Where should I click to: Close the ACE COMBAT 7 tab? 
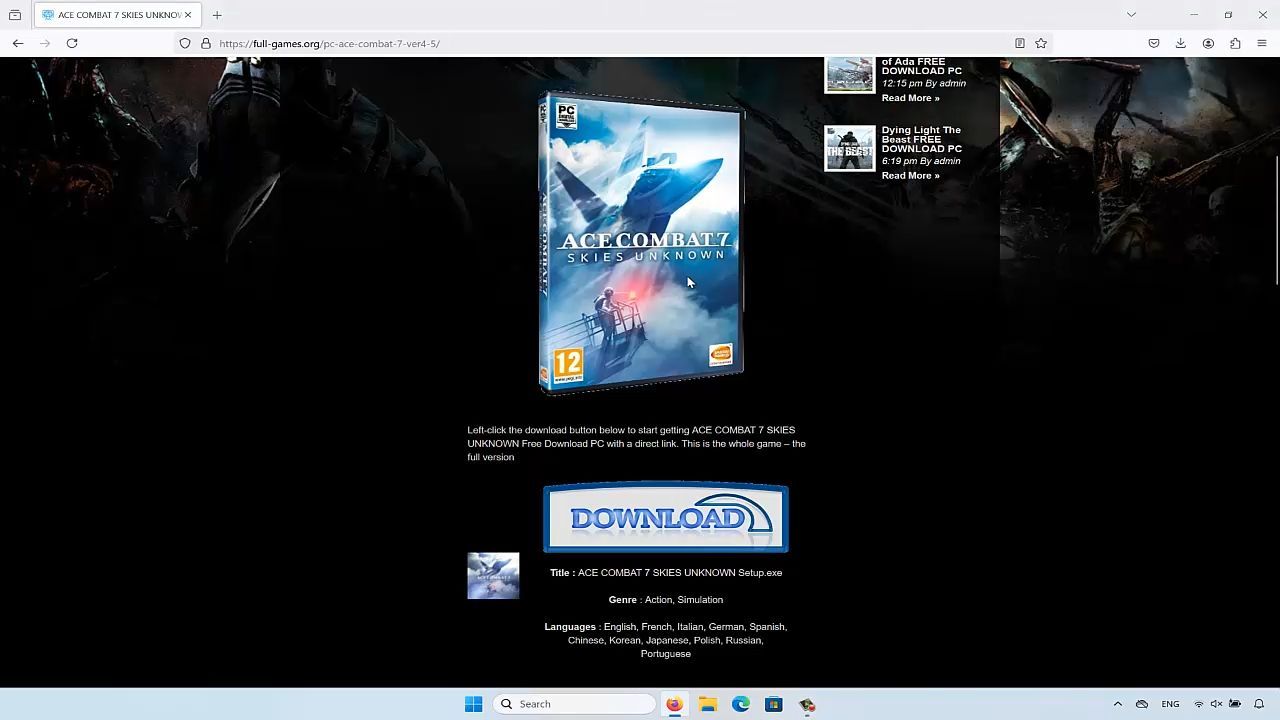(187, 15)
